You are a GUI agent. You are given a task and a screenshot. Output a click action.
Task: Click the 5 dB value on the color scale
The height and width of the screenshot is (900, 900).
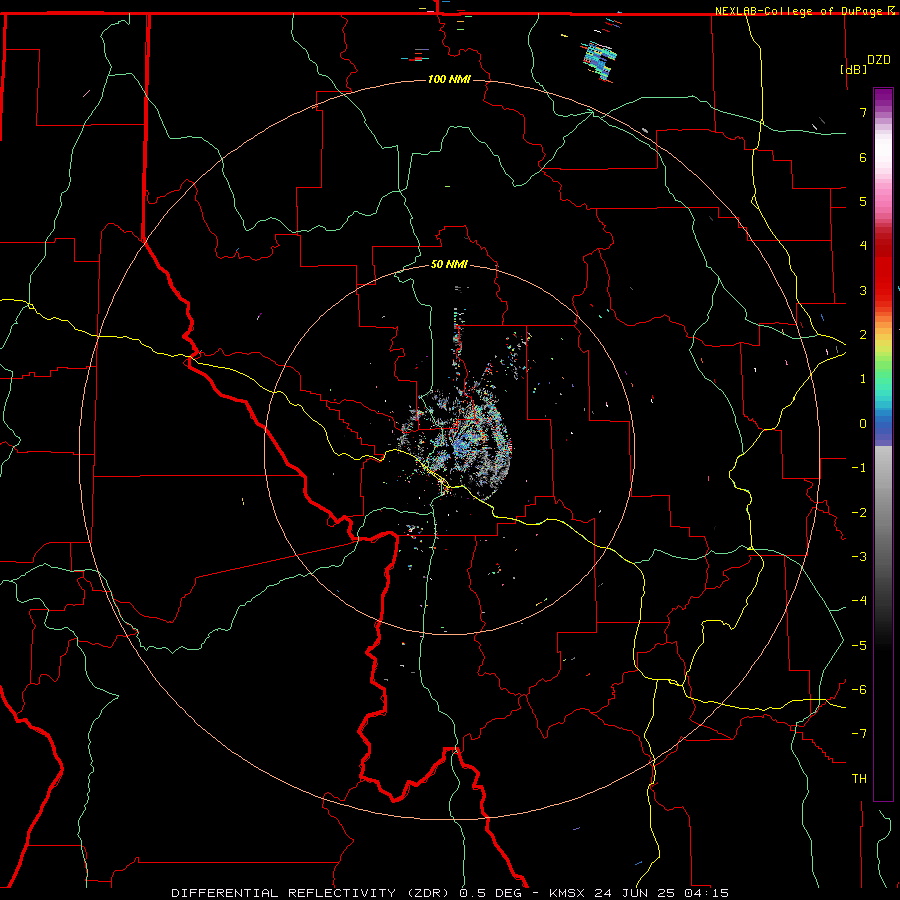pyautogui.click(x=863, y=201)
